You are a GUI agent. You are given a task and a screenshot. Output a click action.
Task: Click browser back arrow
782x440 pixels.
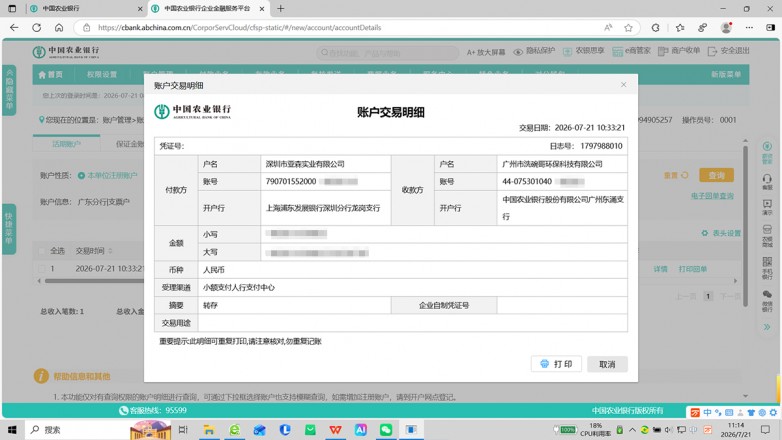(x=14, y=27)
